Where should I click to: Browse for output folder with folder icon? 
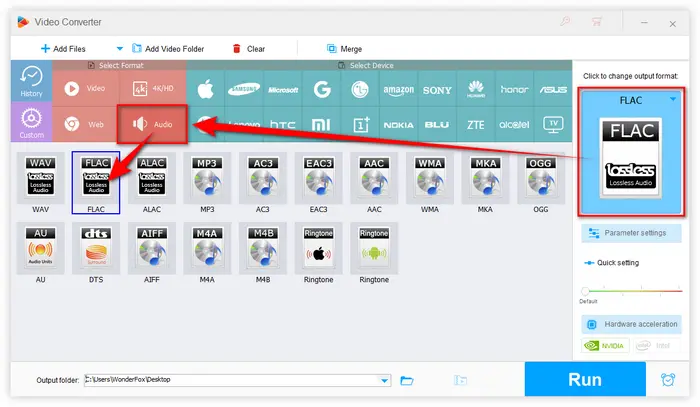(407, 380)
